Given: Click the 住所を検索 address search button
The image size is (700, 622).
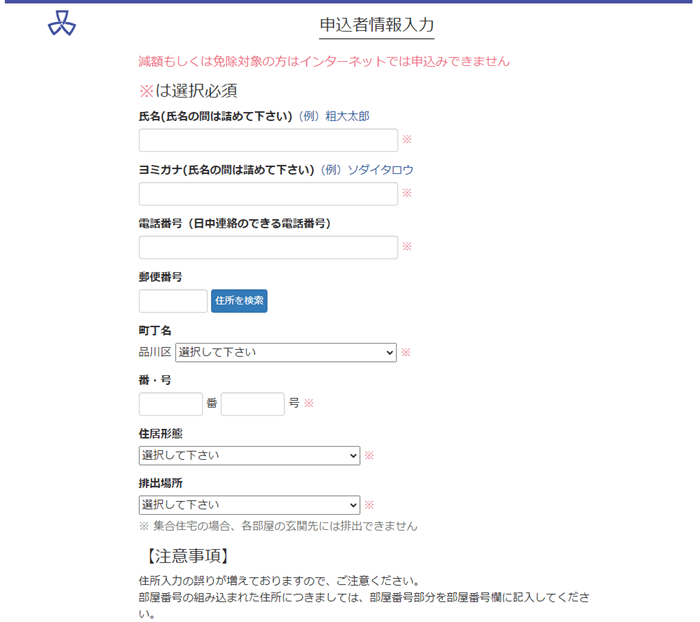Looking at the screenshot, I should click(x=239, y=301).
